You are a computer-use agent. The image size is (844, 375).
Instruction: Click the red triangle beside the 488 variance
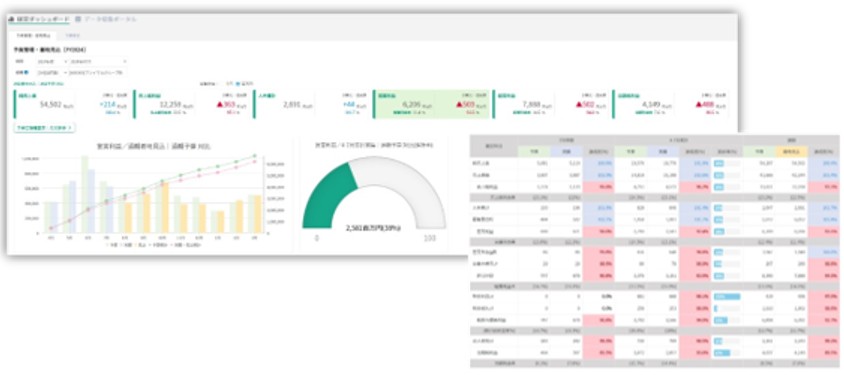pyautogui.click(x=698, y=104)
